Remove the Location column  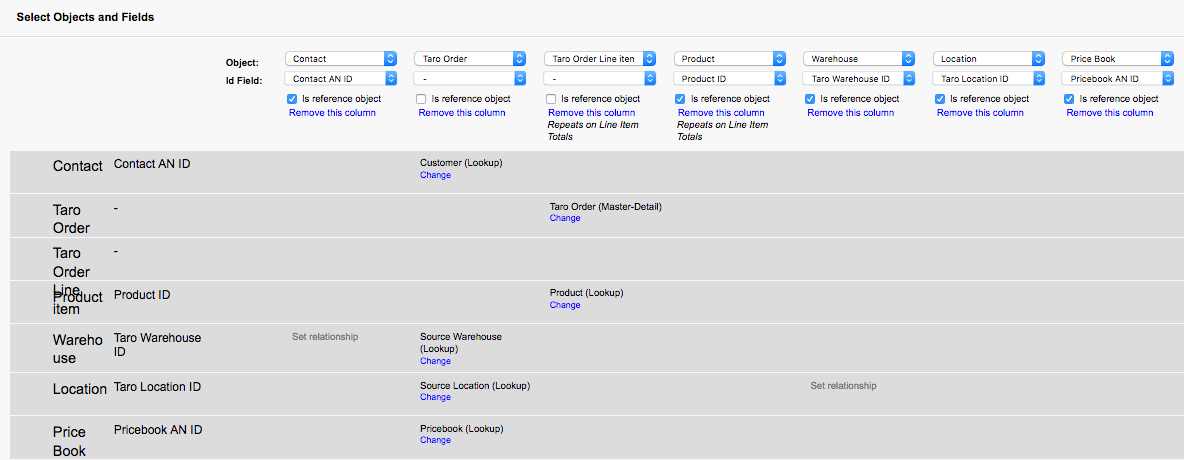980,113
